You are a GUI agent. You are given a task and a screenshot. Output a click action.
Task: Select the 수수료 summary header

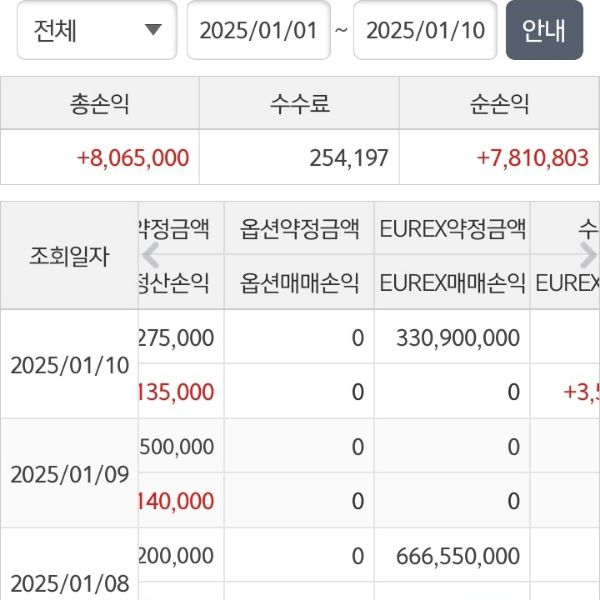tap(299, 103)
